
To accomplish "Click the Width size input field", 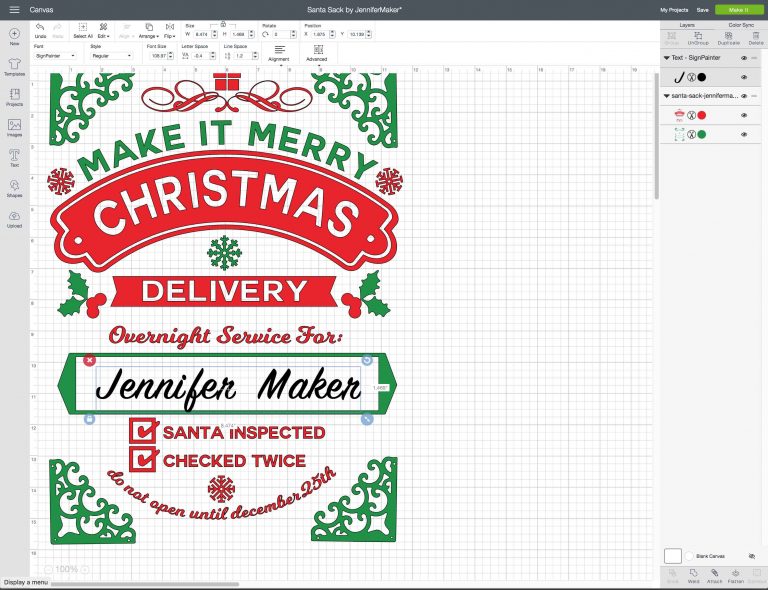I will pyautogui.click(x=202, y=34).
